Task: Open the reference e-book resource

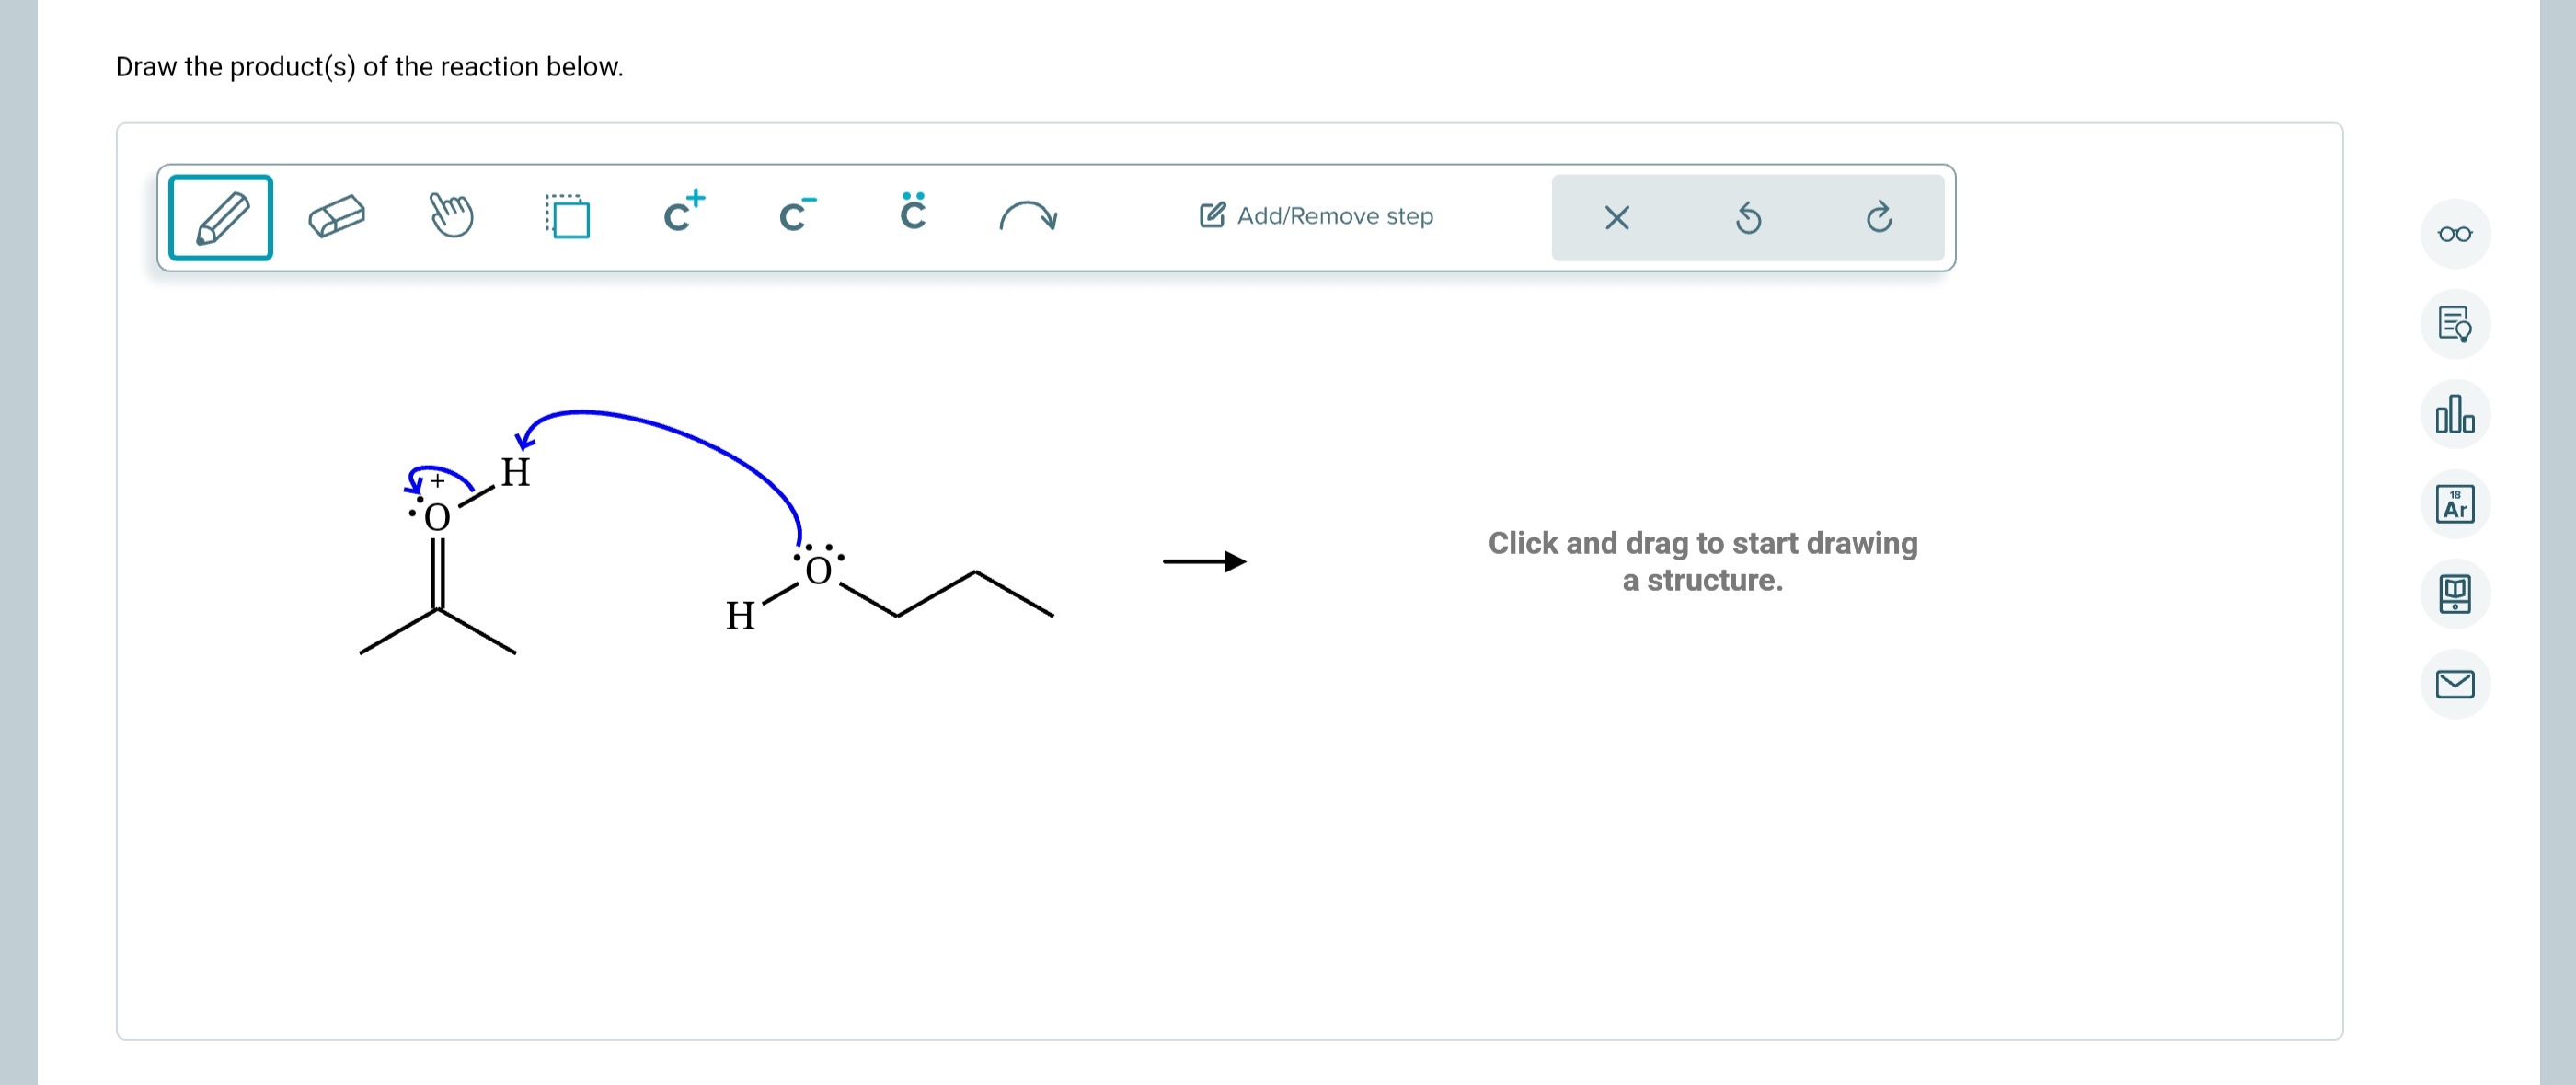Action: click(x=2455, y=593)
